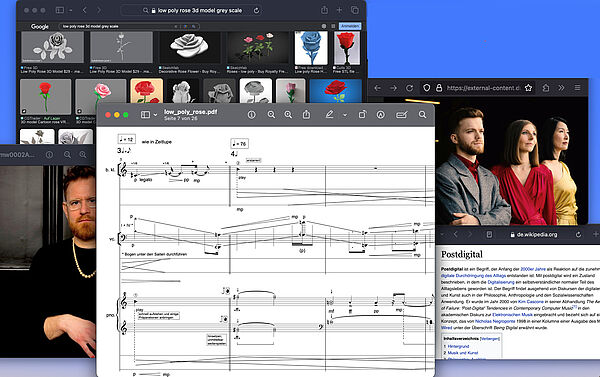The width and height of the screenshot is (600, 377).
Task: Open tracking protection shield in Firefox
Action: coord(427,88)
